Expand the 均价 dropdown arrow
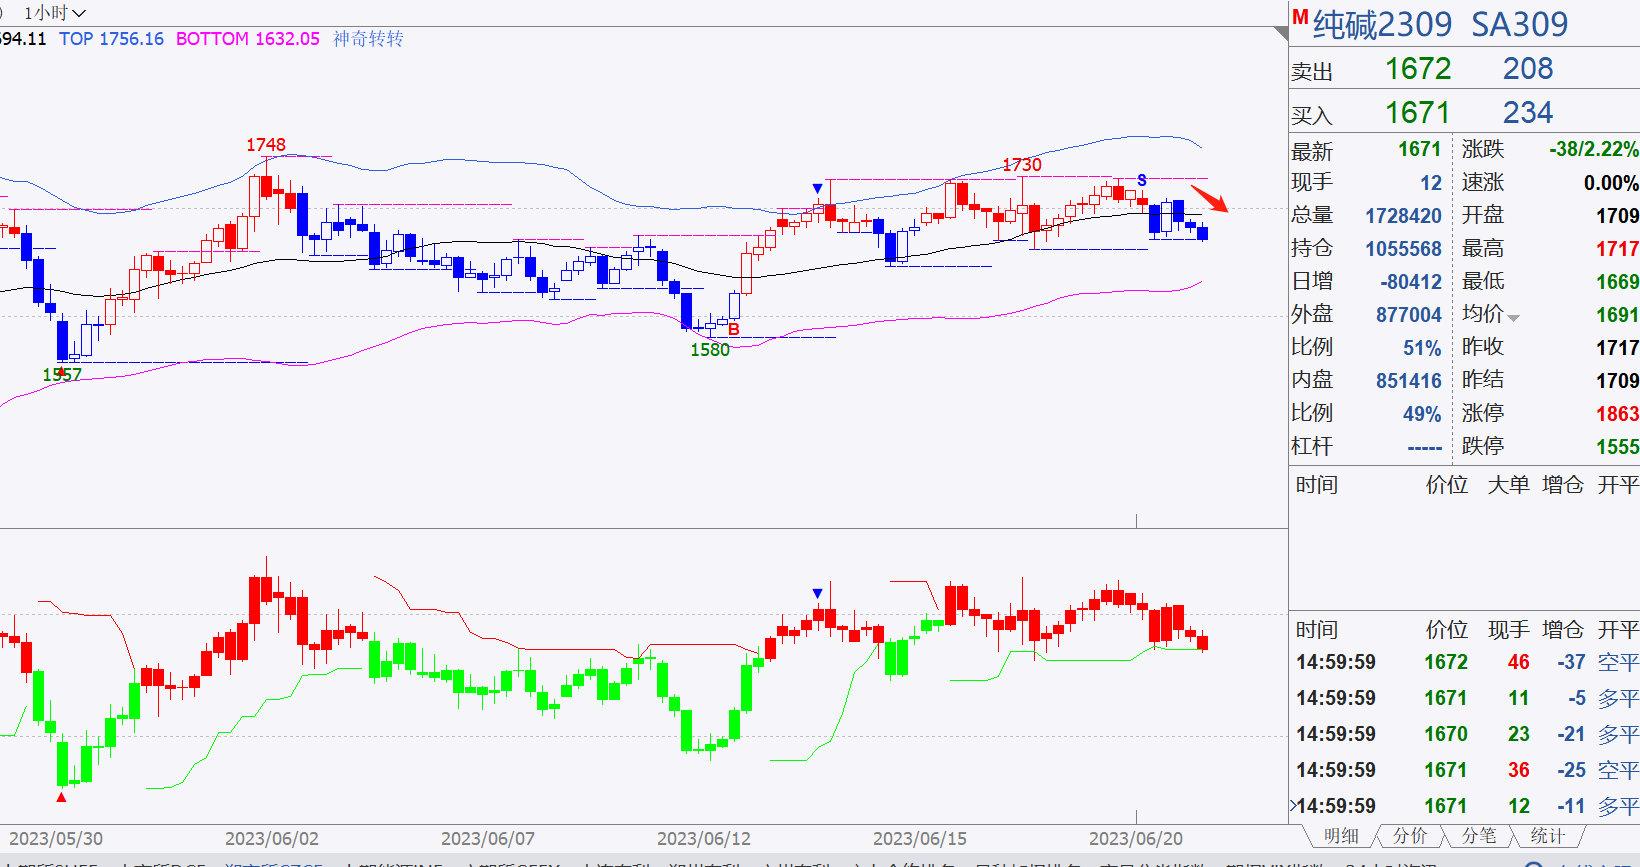Viewport: 1640px width, 867px height. (1513, 318)
